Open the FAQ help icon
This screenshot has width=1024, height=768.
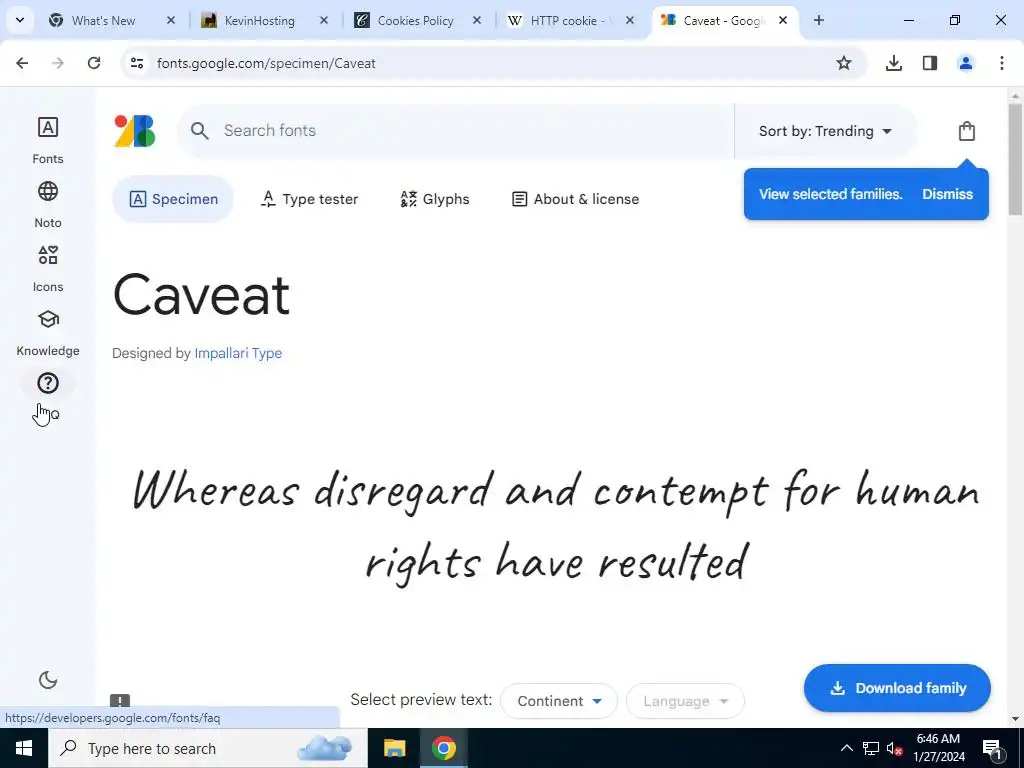(x=48, y=383)
